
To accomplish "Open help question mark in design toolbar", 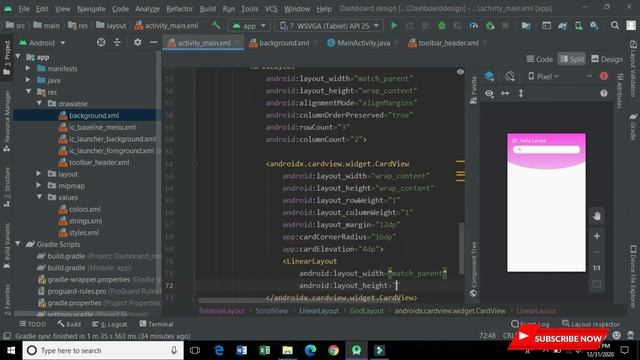I will pos(604,93).
